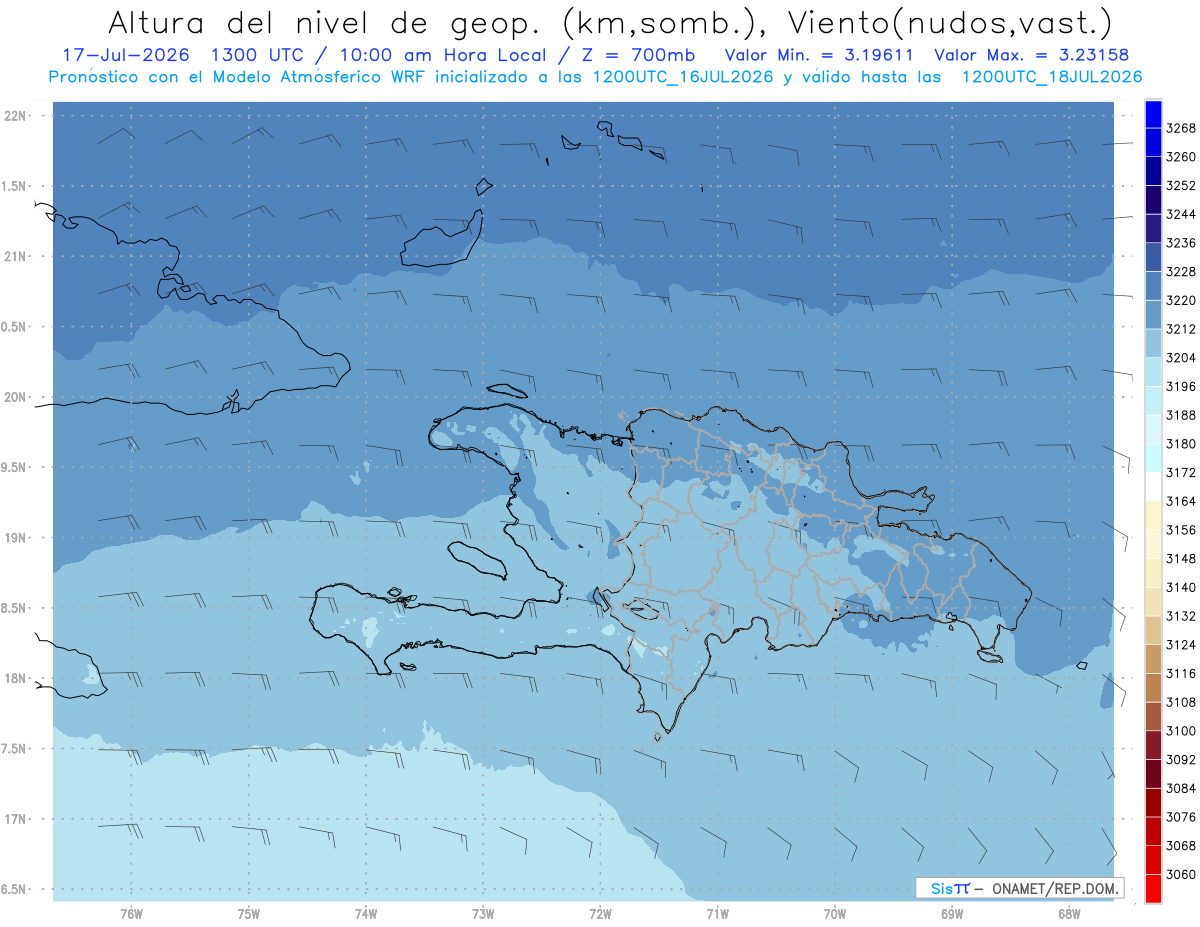Click the colorbar value "3148"
The height and width of the screenshot is (927, 1200).
coord(1181,559)
